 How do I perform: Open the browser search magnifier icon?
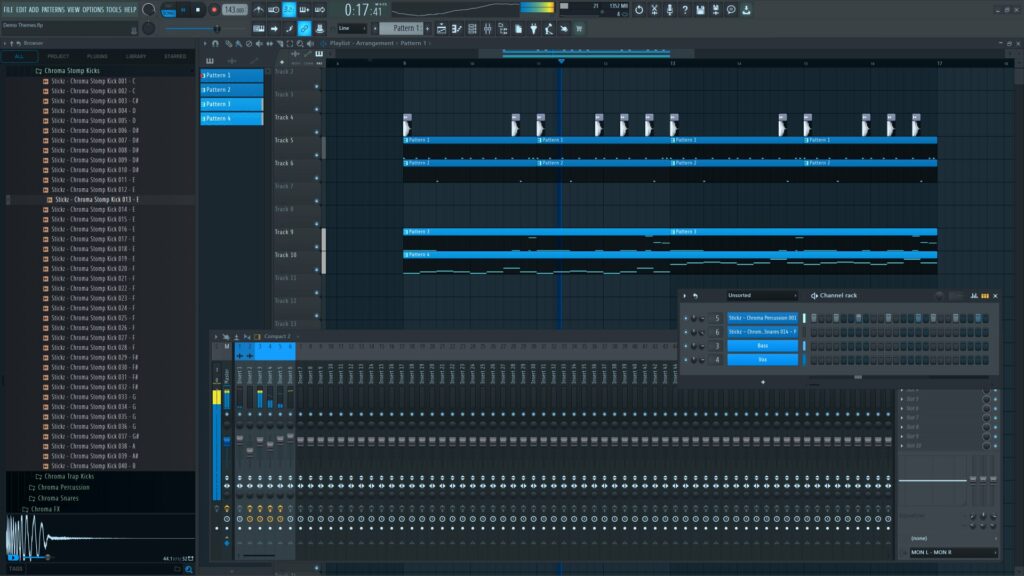(189, 569)
